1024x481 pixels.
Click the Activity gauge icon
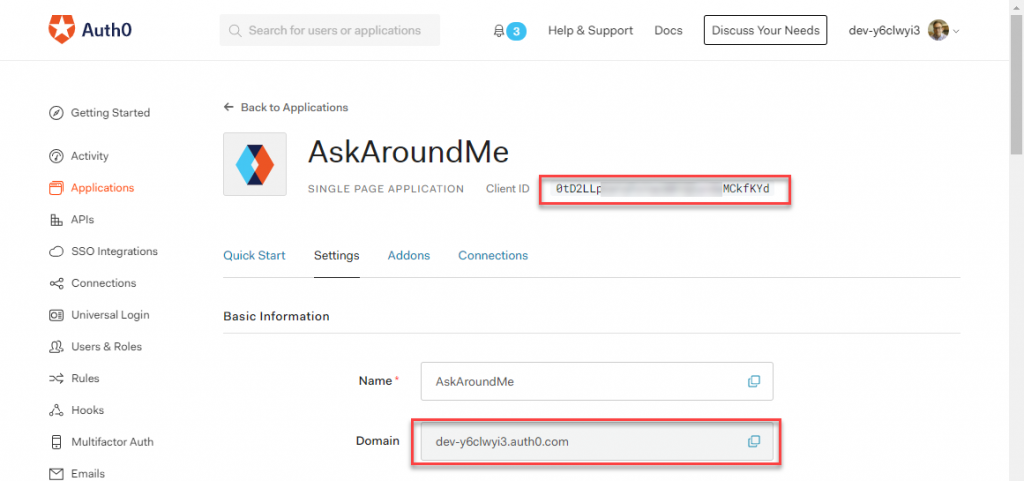point(56,157)
